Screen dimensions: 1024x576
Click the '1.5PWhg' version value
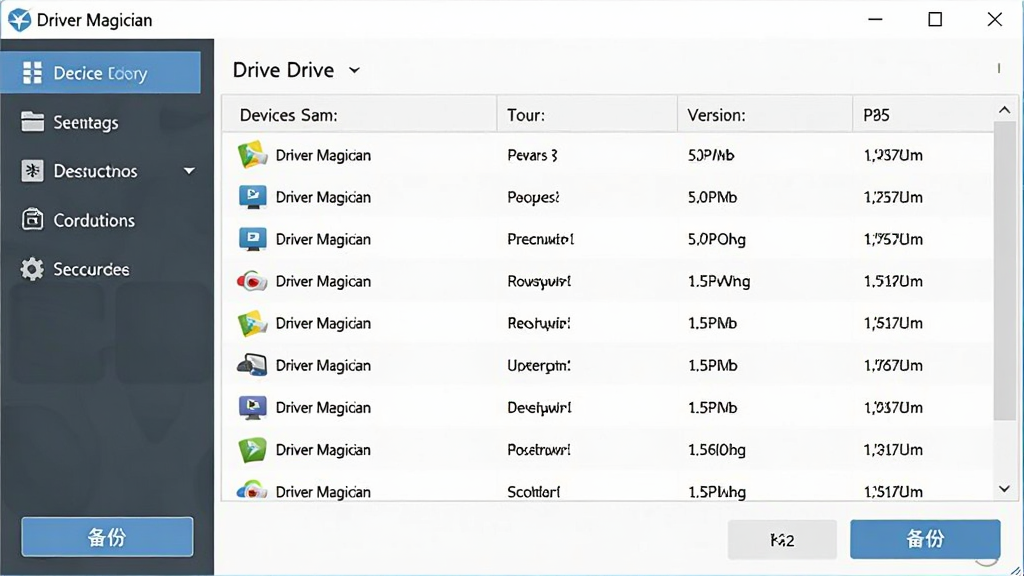tap(719, 281)
